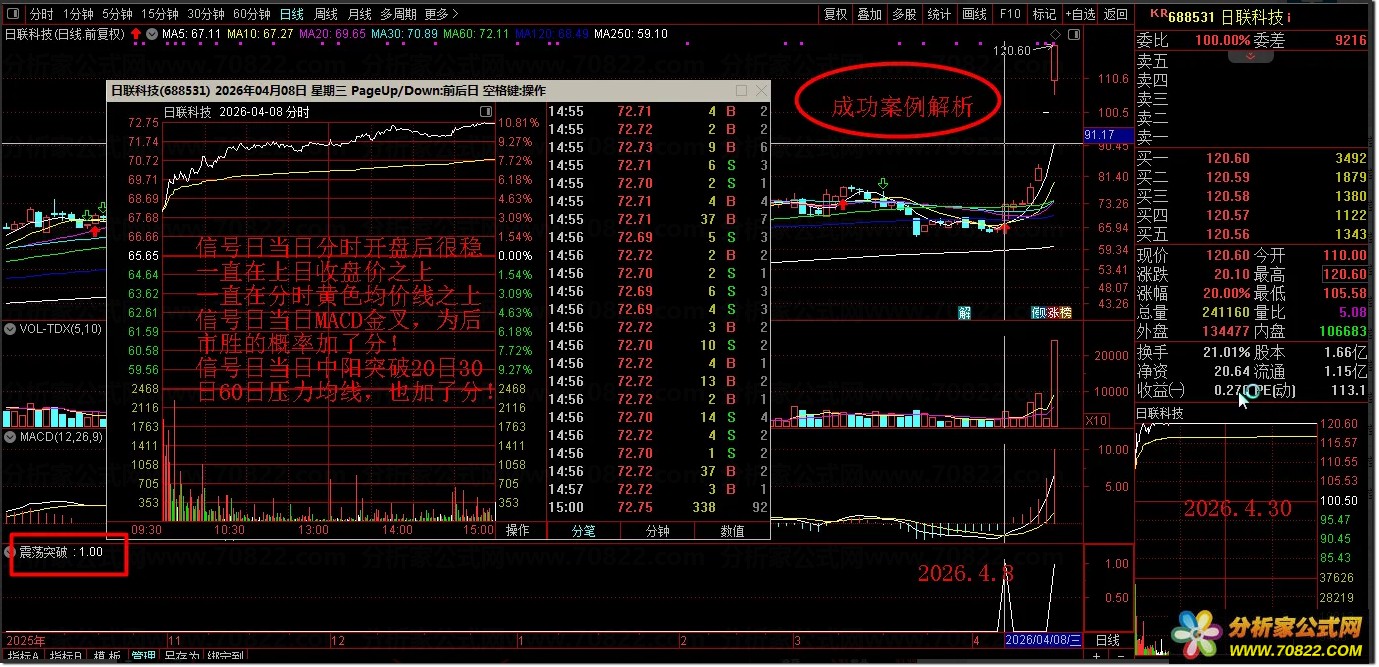Viewport: 1379px width, 667px height.
Task: Maximize the intraday popup window
Action: pyautogui.click(x=741, y=90)
